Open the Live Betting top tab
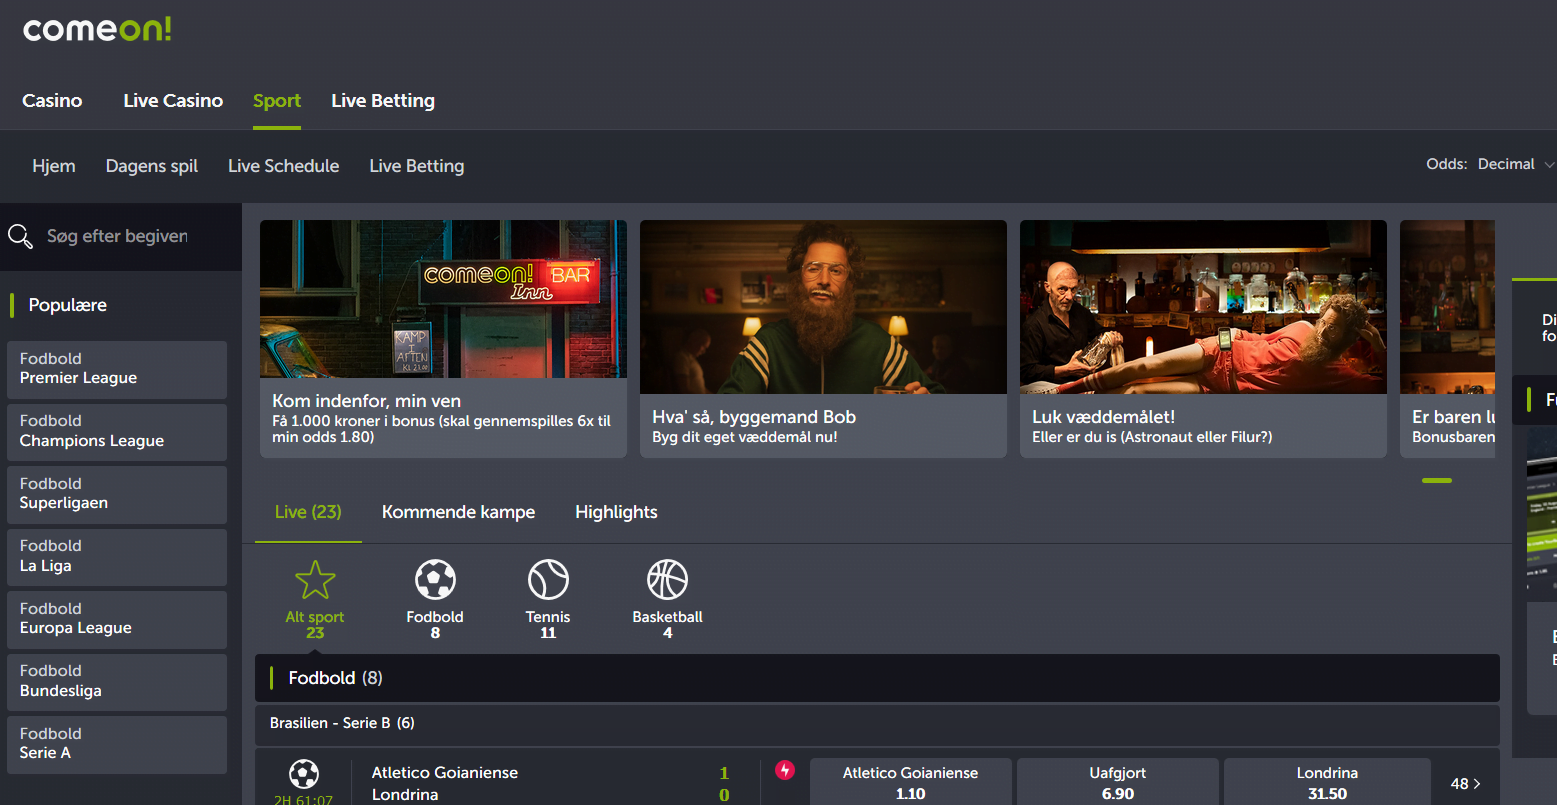Screen dimensions: 1557x805 (x=383, y=101)
